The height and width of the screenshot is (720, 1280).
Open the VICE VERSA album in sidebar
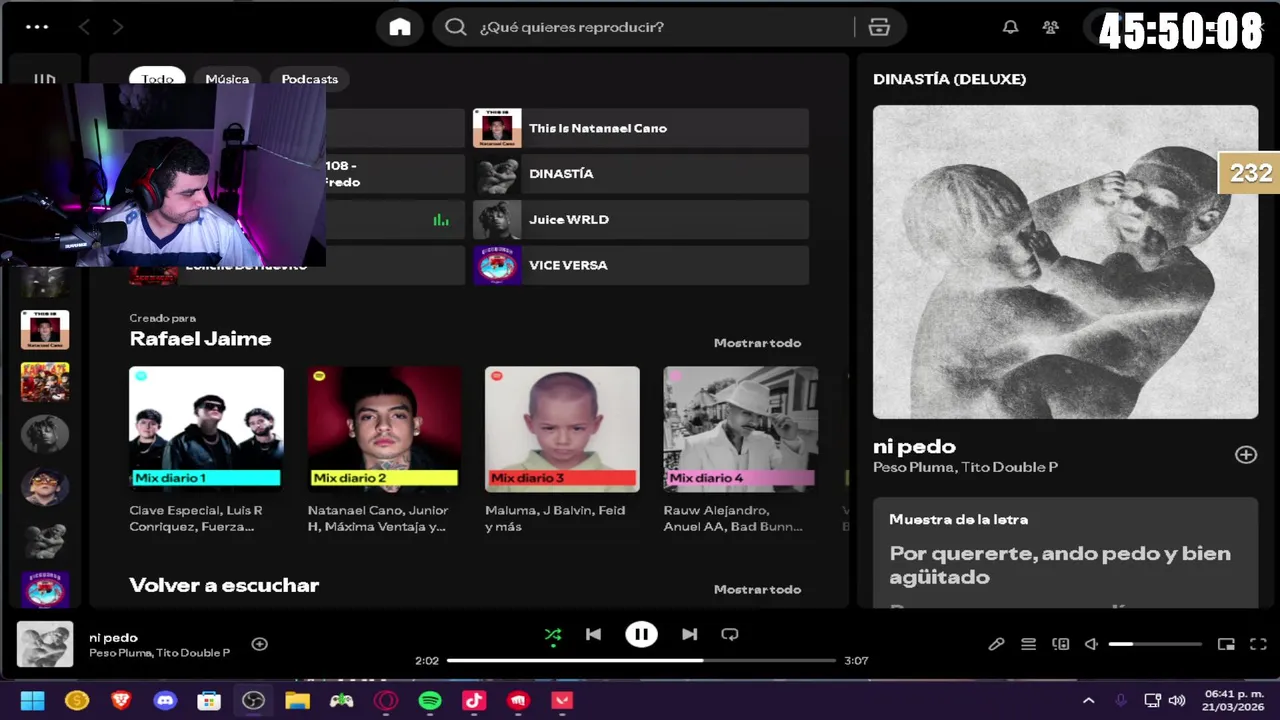[x=45, y=590]
